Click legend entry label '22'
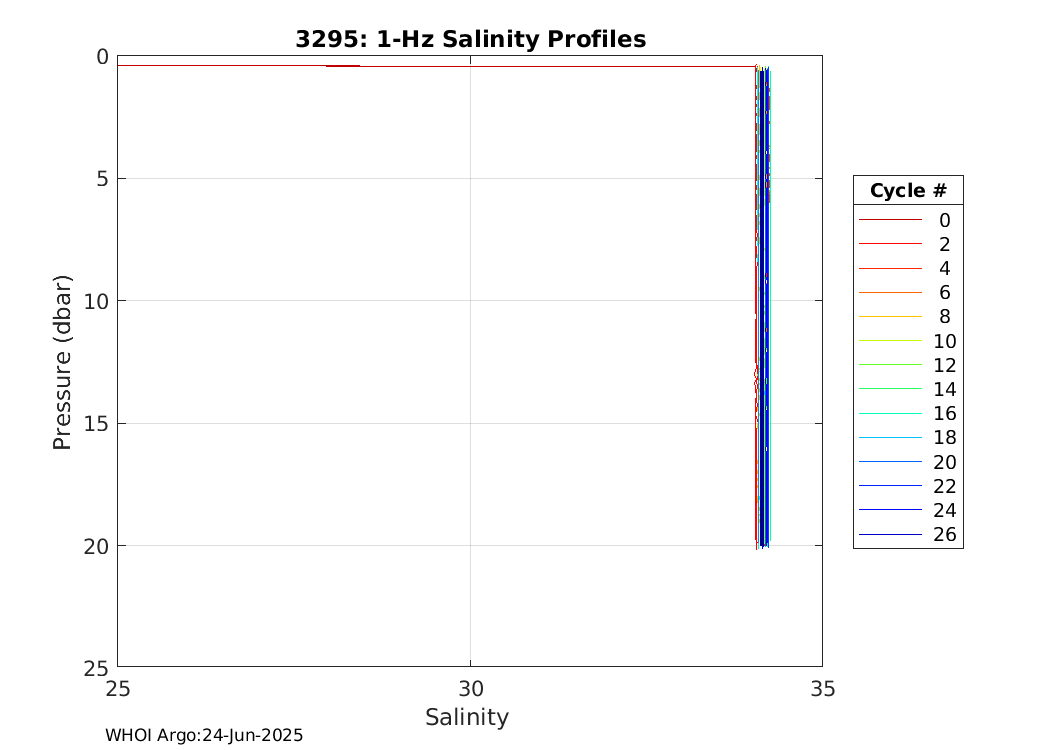 click(x=945, y=486)
